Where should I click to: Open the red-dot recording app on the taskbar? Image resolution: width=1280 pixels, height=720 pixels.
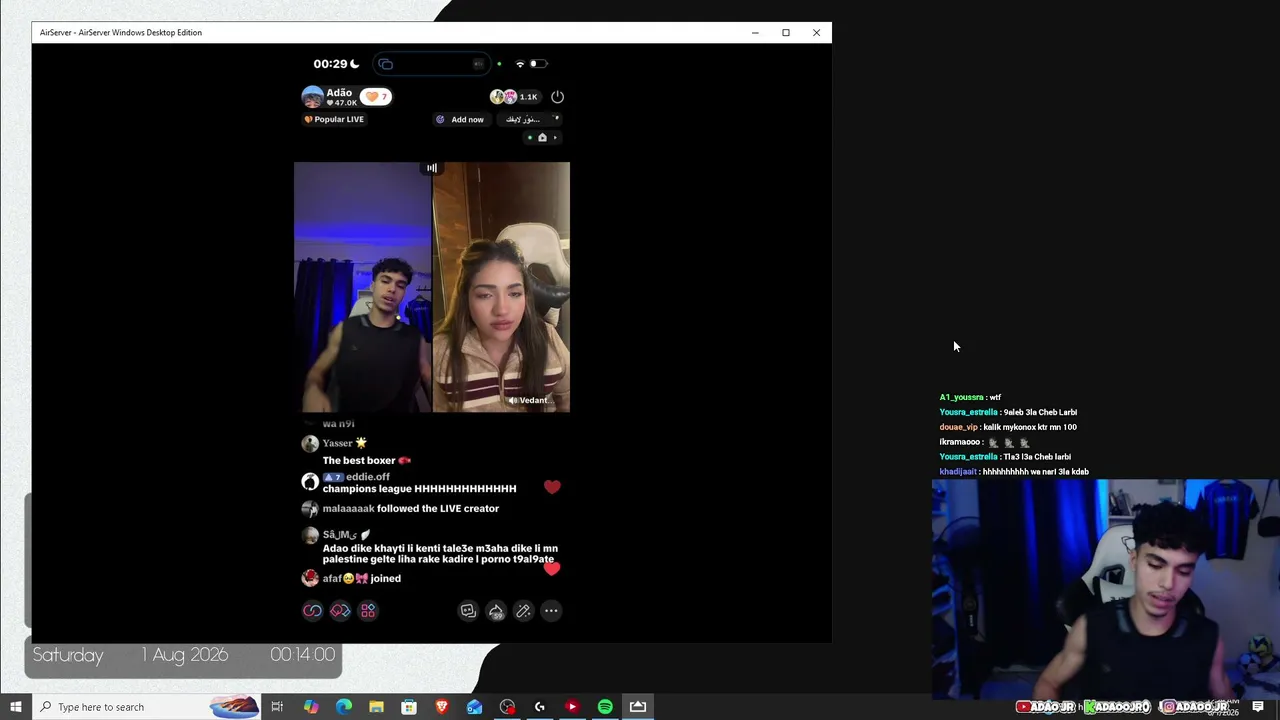507,707
